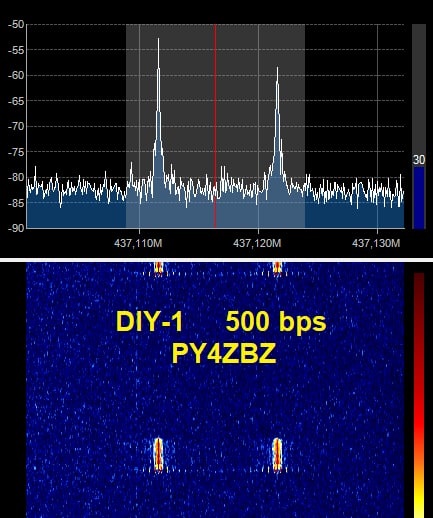
Task: Click the lower-left waterfall burst
Action: [158, 455]
